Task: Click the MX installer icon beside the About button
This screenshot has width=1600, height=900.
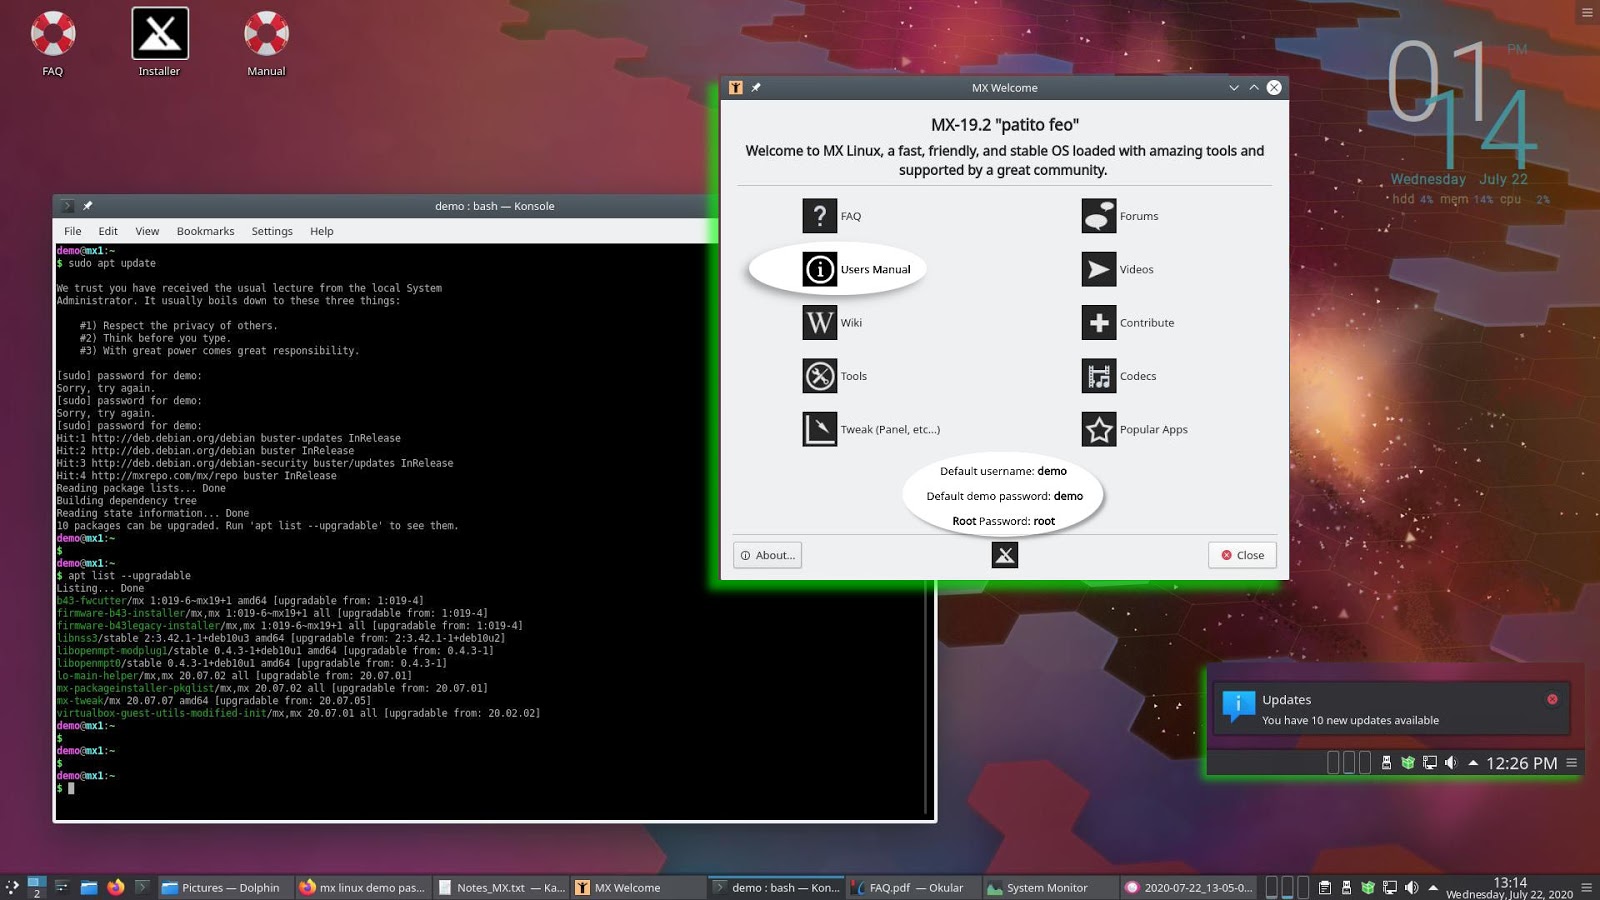Action: coord(1005,555)
